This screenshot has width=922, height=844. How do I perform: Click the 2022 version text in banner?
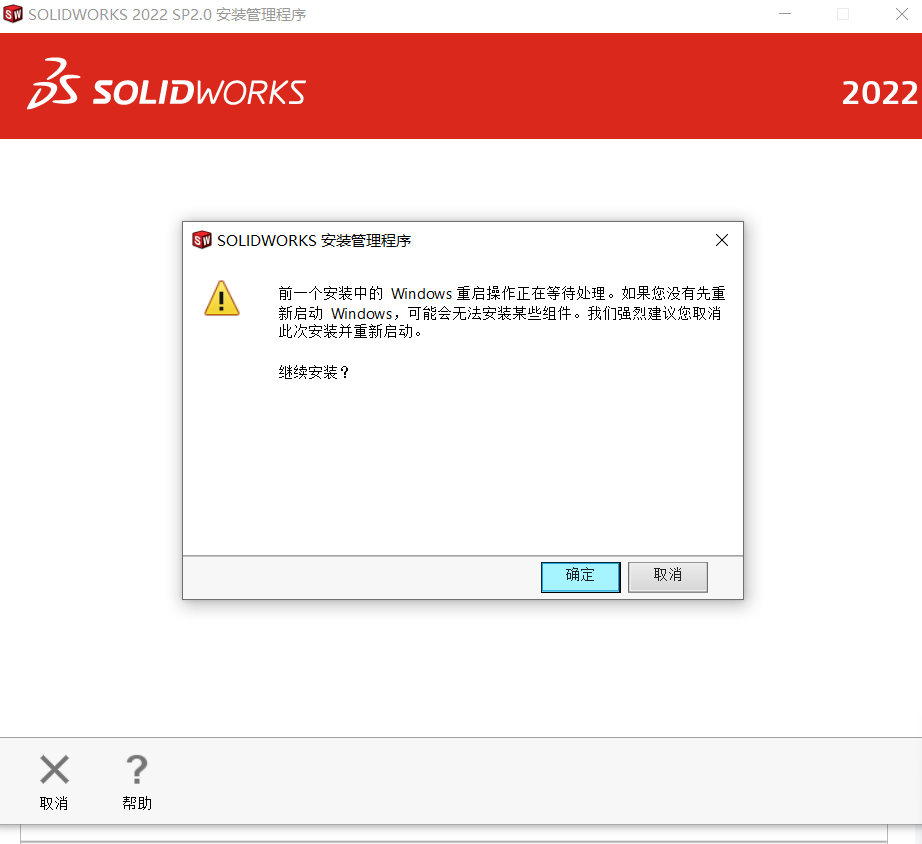(x=879, y=93)
